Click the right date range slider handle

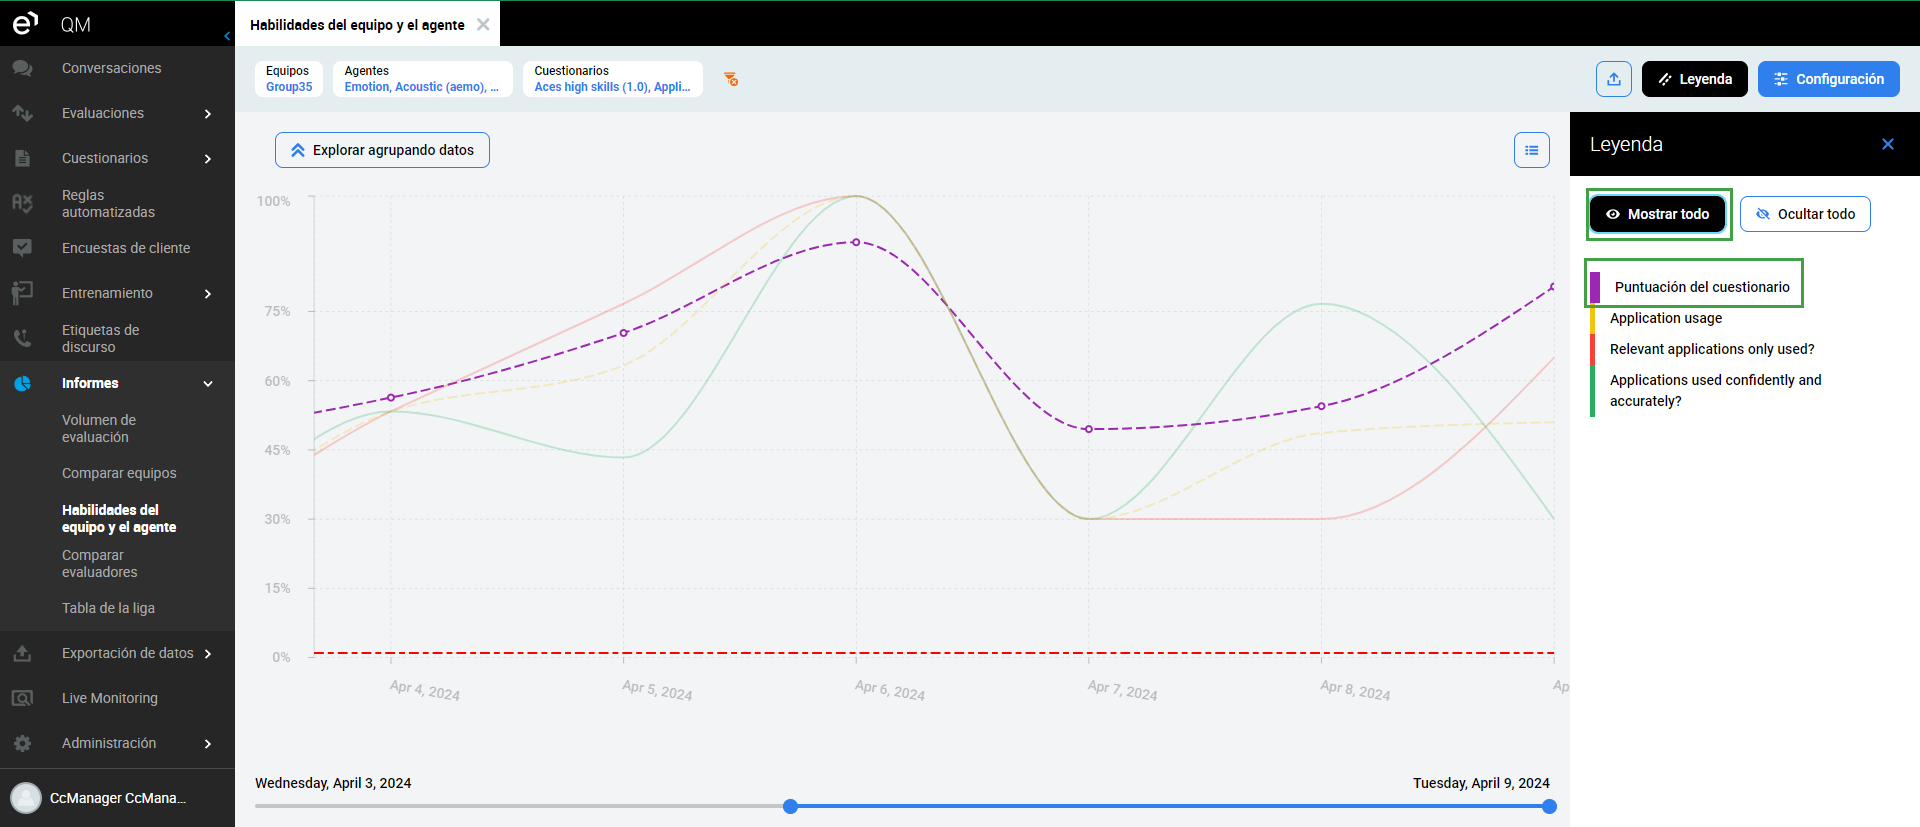point(1549,806)
